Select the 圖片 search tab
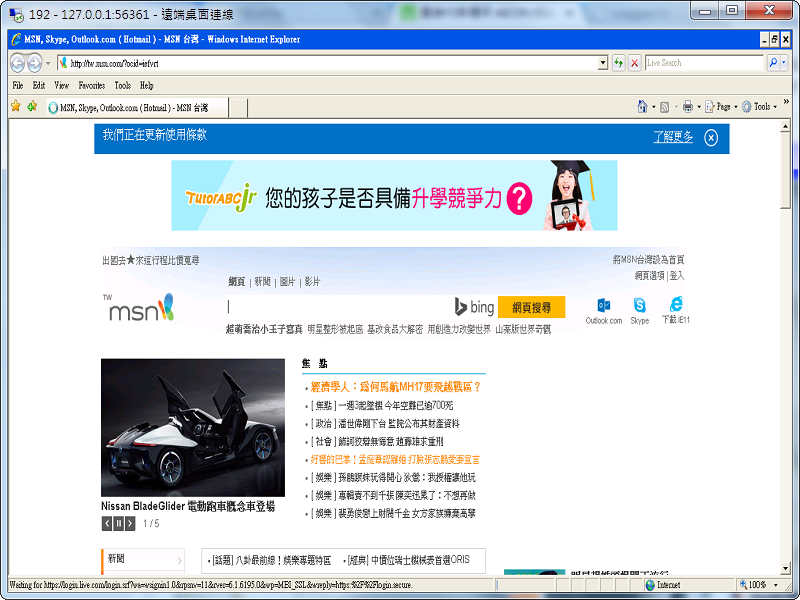Screen dimensions: 800x600 pos(287,282)
